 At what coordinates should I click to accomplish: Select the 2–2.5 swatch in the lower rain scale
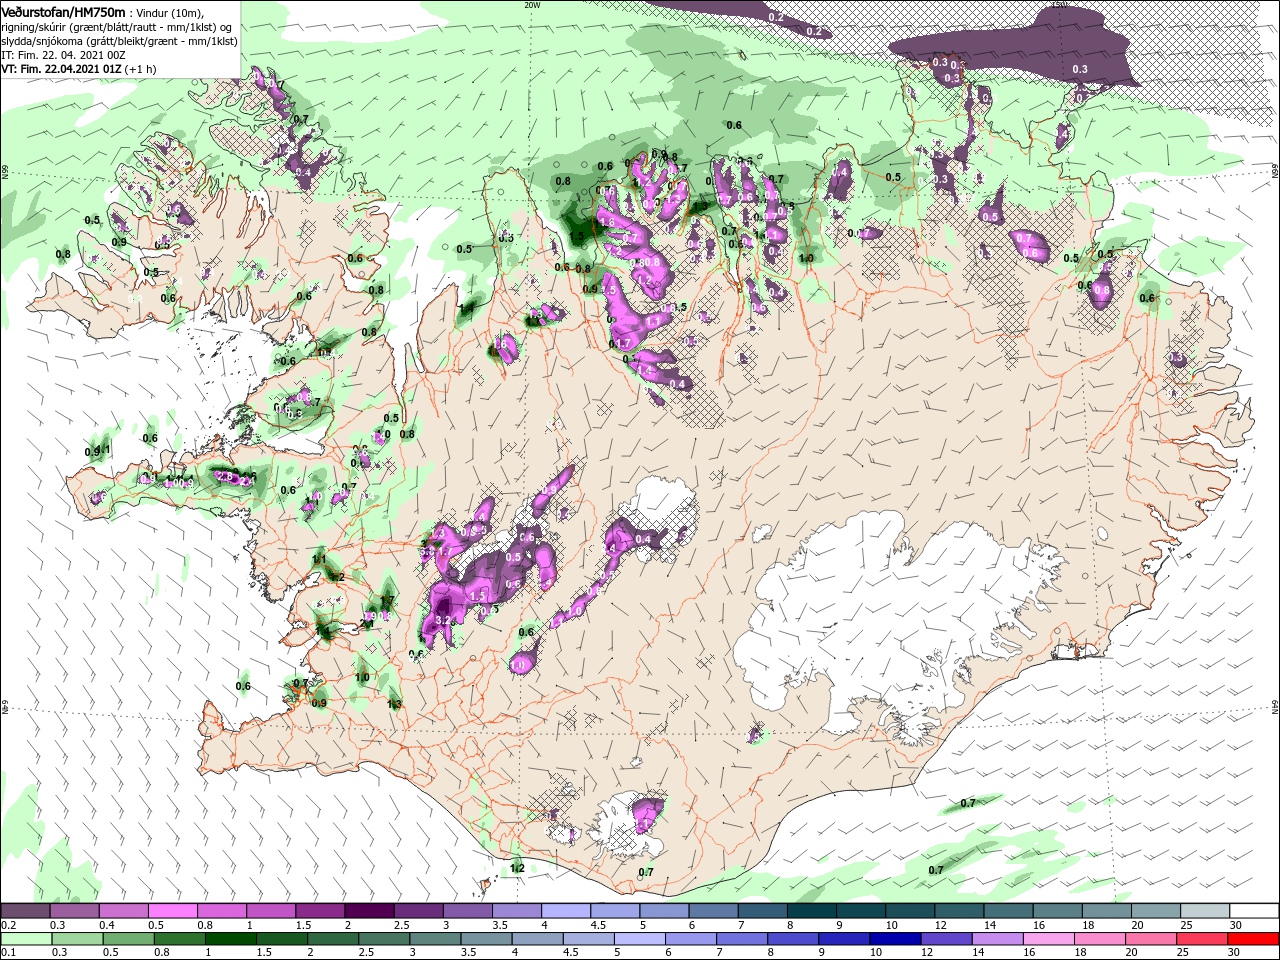(335, 939)
